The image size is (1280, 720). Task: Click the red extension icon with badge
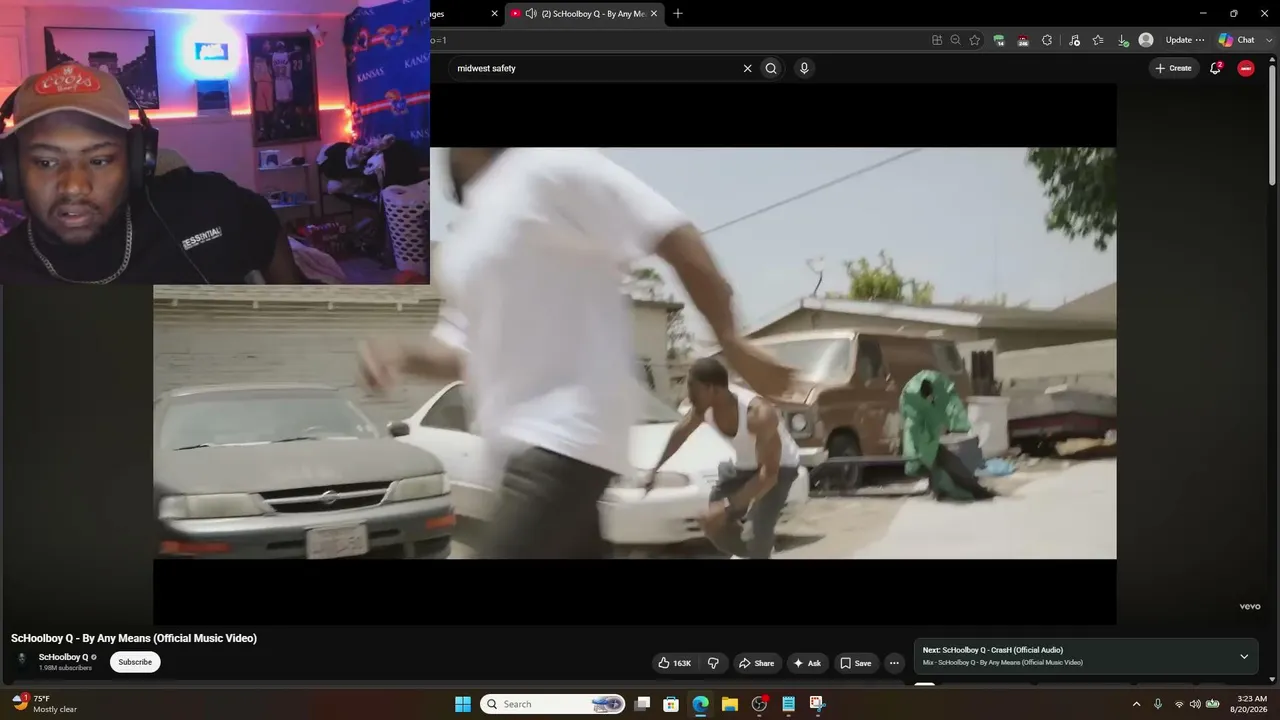point(1023,40)
